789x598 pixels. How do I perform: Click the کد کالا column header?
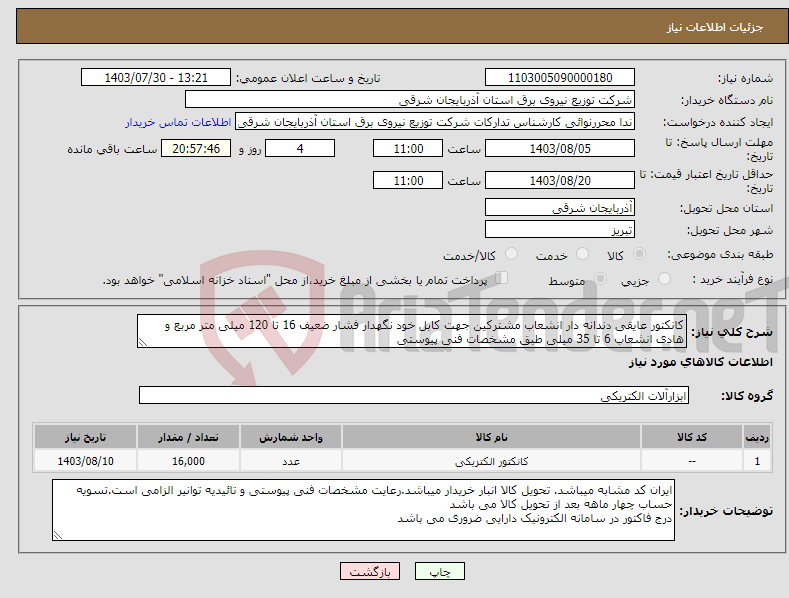692,437
